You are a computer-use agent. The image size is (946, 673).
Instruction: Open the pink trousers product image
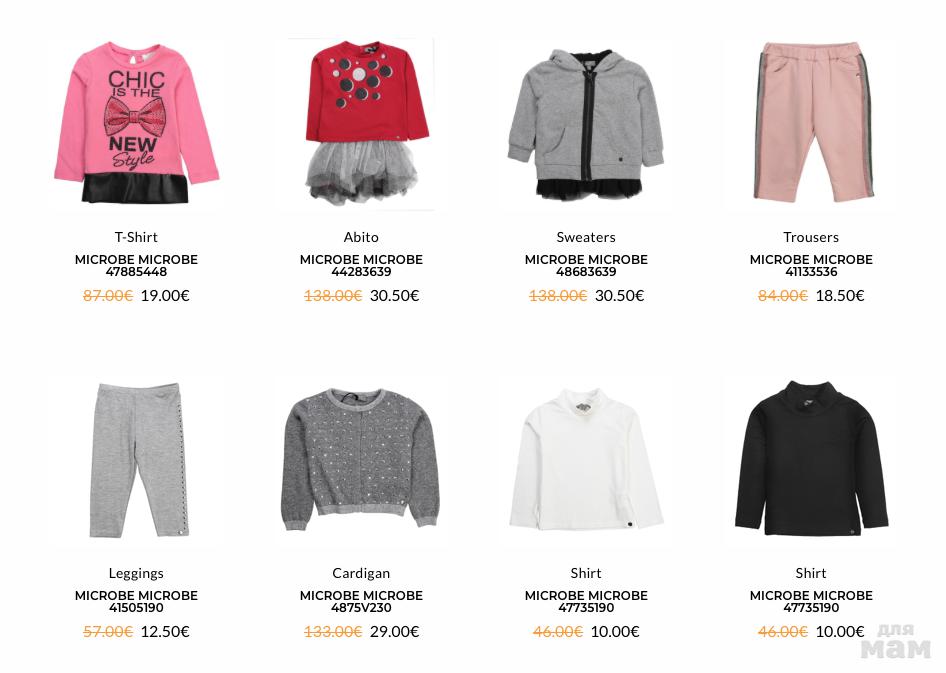(811, 121)
